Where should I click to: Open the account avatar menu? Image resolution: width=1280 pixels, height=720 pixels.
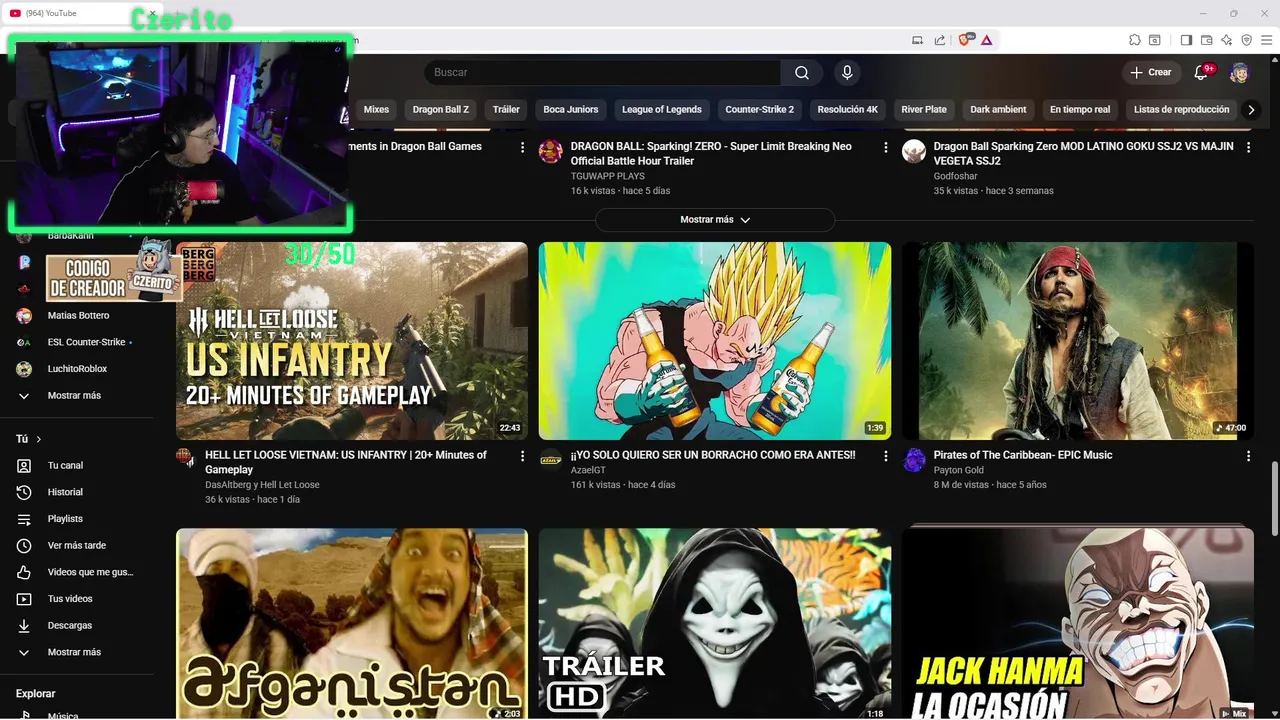[x=1239, y=72]
